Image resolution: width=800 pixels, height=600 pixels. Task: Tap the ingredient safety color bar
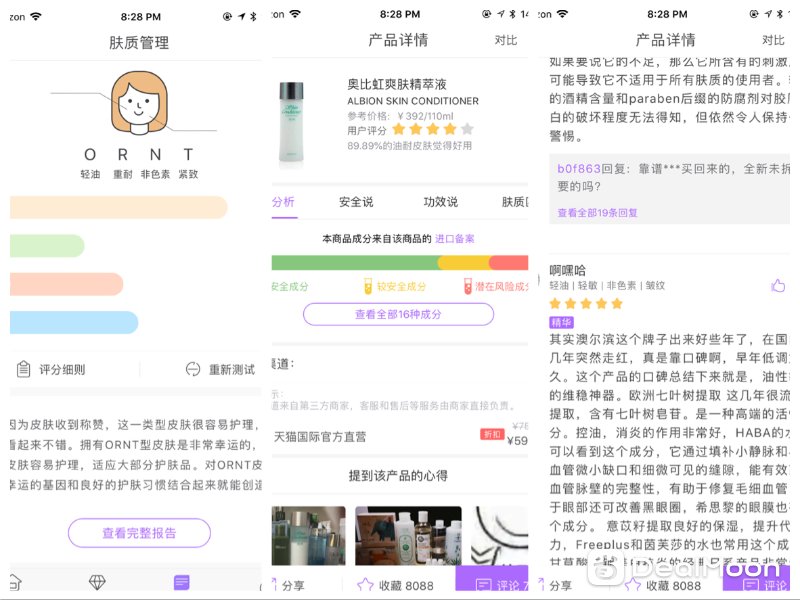tap(400, 262)
